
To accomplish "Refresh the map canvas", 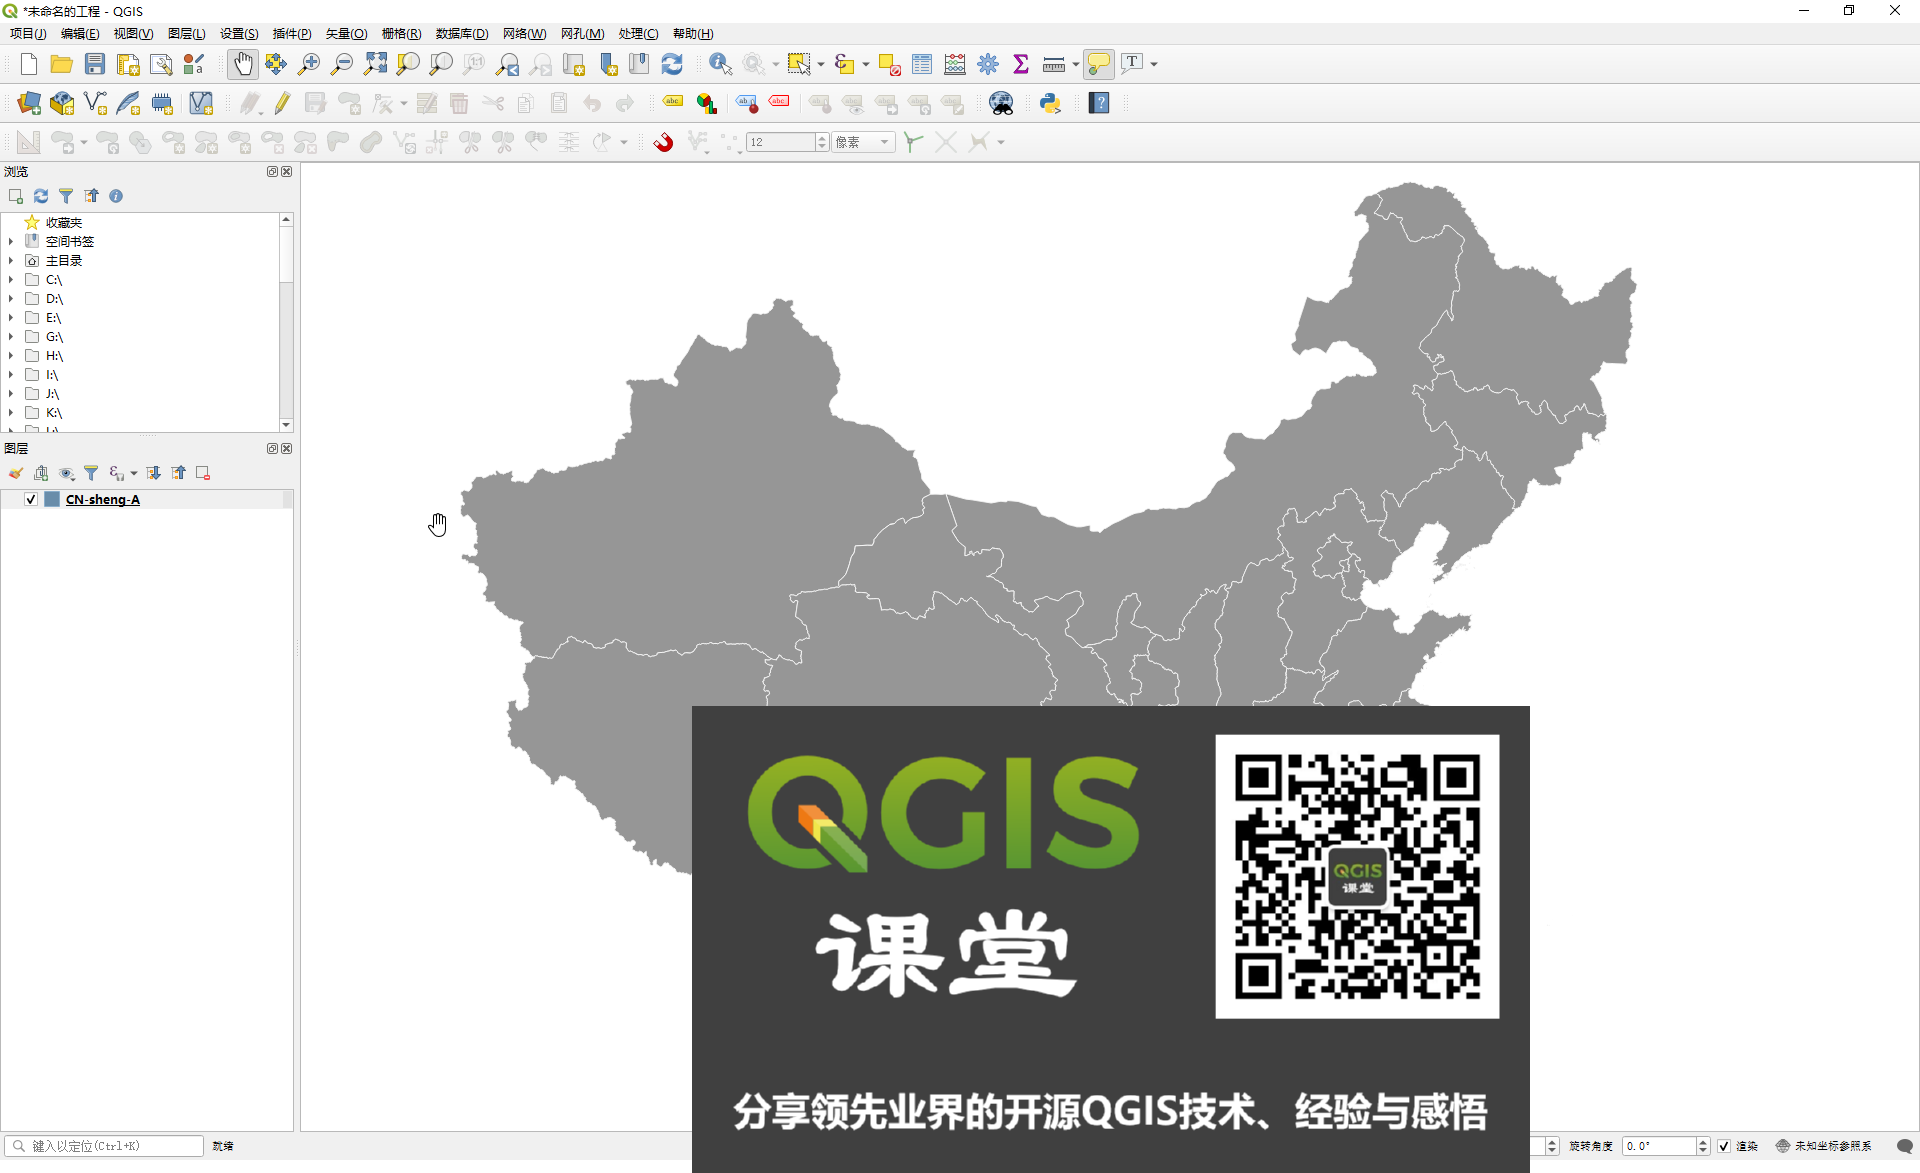I will click(x=672, y=63).
